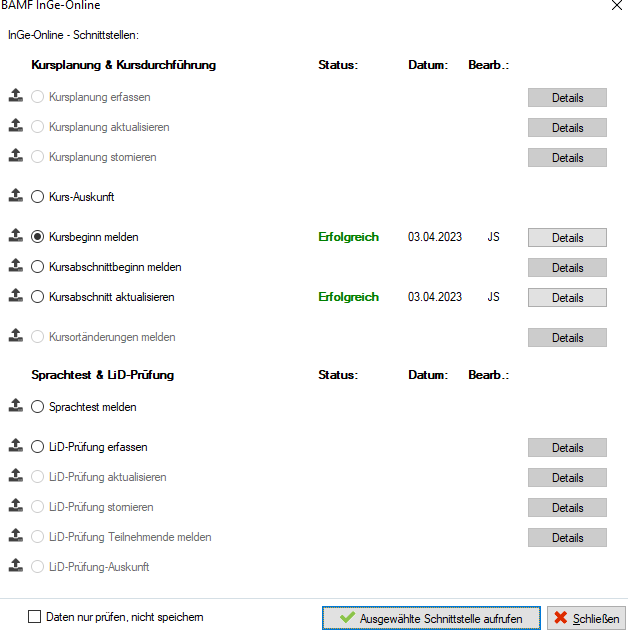Click 'JS' editor in Kursabschnitt aktualisieren row
Viewport: 628px width, 630px height.
[x=493, y=297]
